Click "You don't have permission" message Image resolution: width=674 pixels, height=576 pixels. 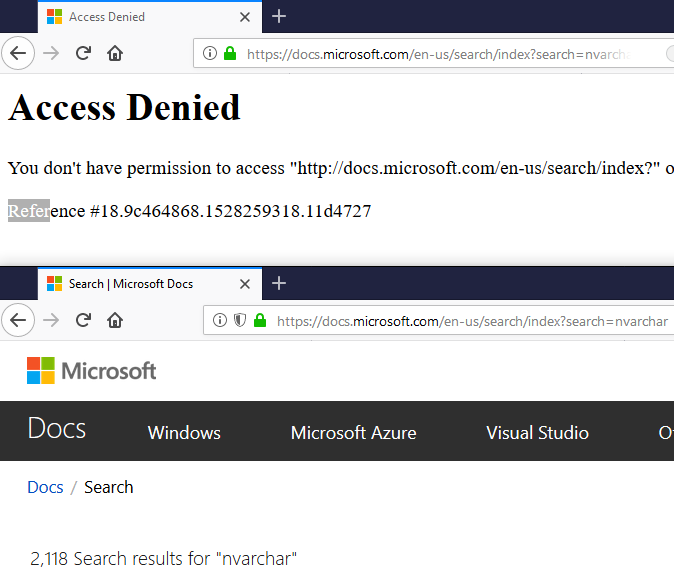pyautogui.click(x=340, y=168)
